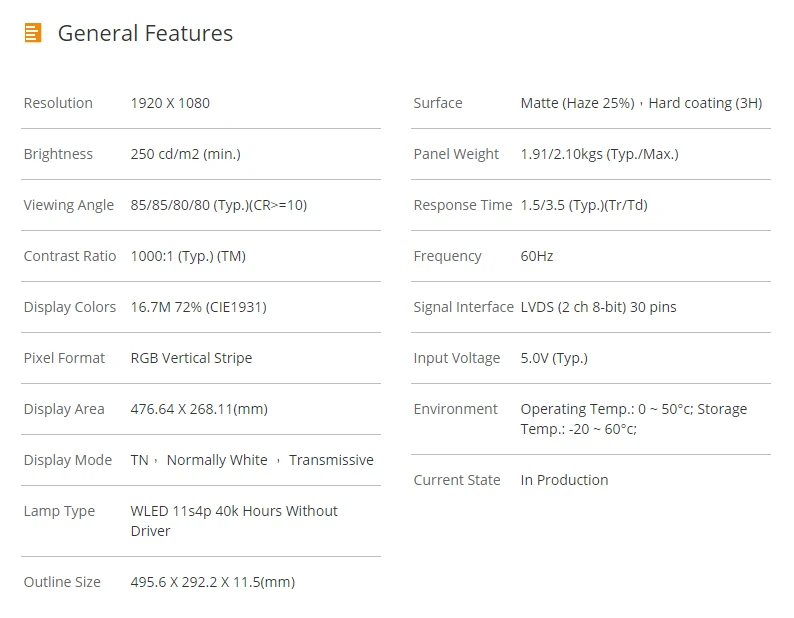
Task: Click the Signal Interface label
Action: point(463,307)
